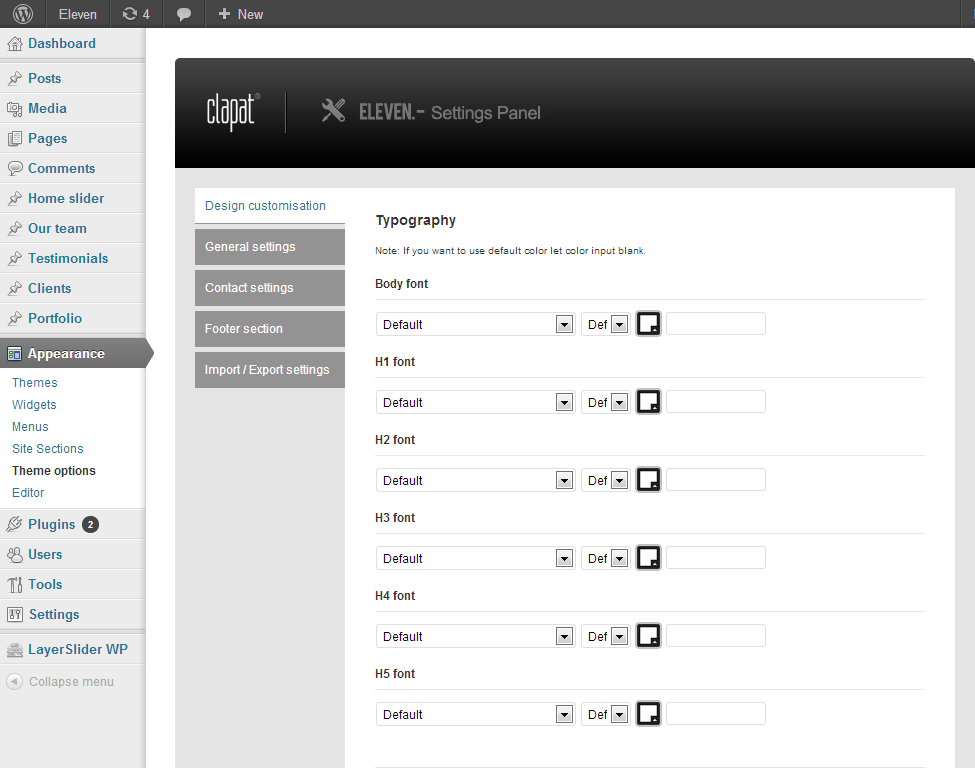This screenshot has height=768, width=975.
Task: Click the Tools icon in sidebar
Action: click(x=15, y=585)
